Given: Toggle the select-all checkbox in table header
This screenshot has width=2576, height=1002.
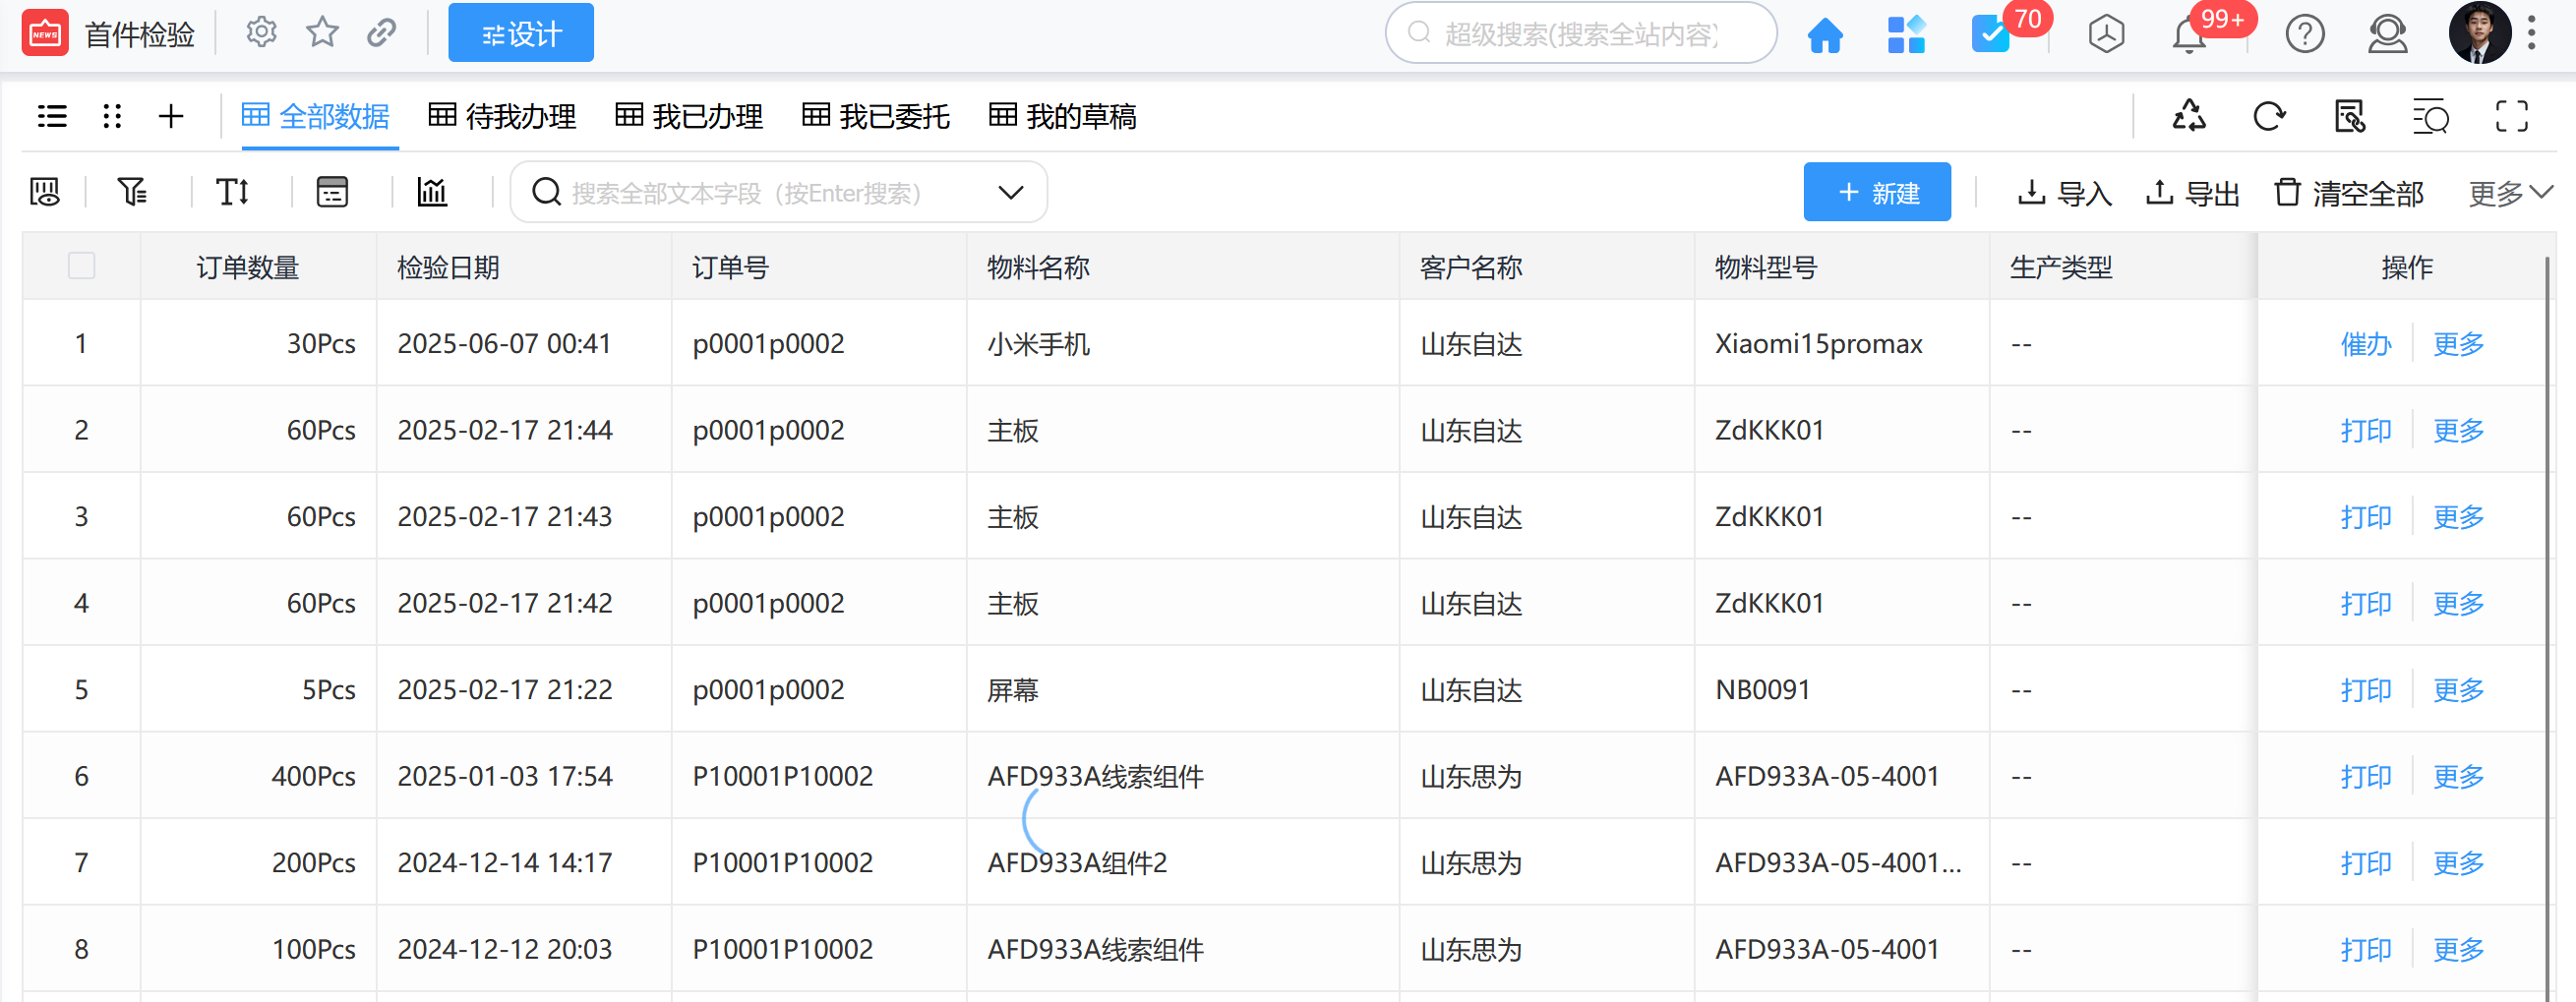Looking at the screenshot, I should coord(81,266).
